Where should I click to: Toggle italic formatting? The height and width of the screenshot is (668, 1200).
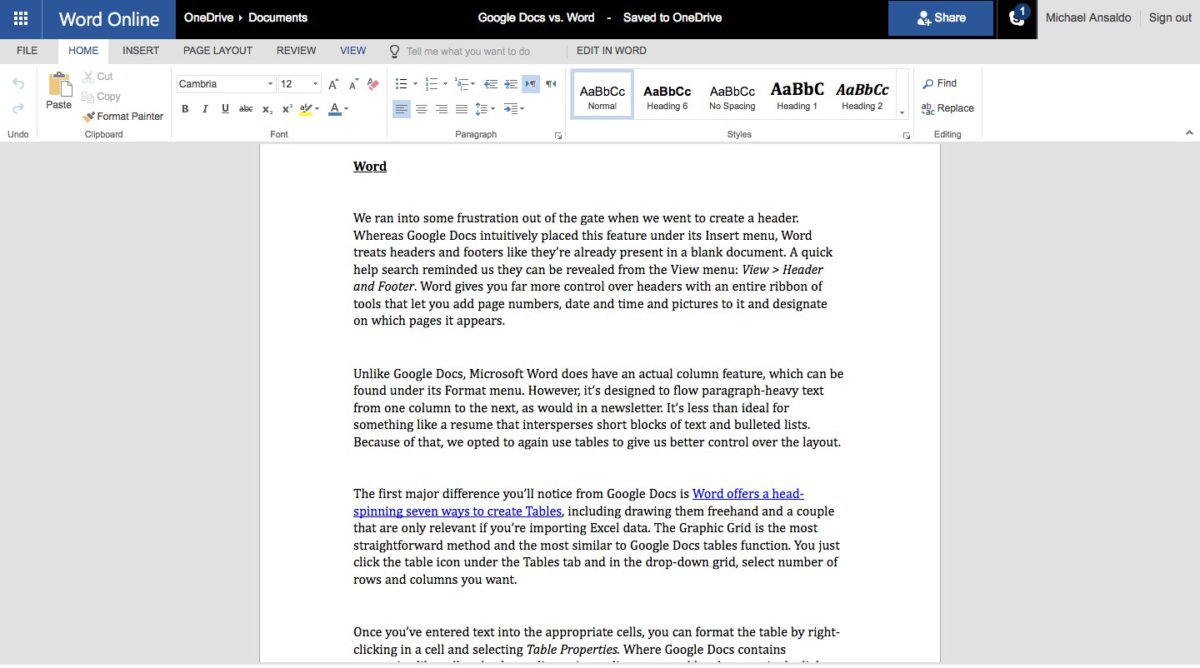pyautogui.click(x=205, y=109)
